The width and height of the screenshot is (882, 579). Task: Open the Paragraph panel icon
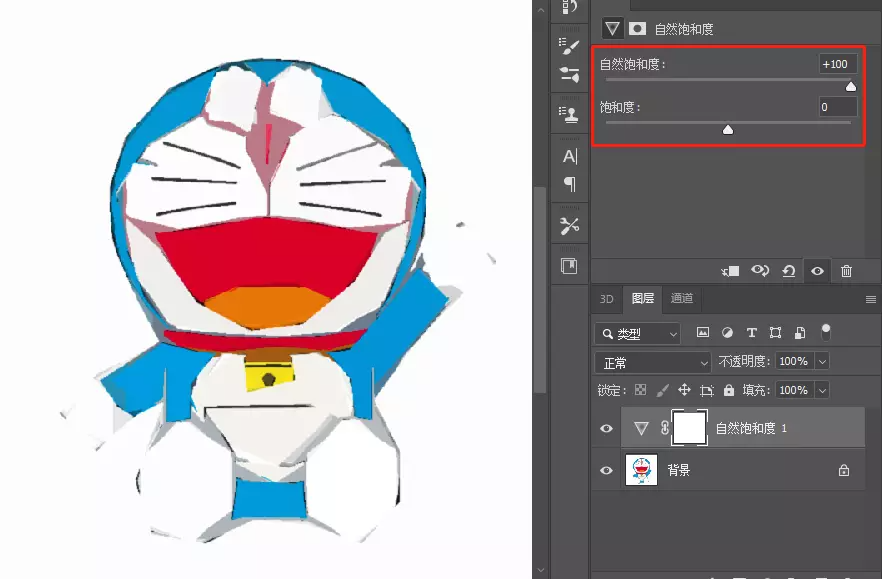click(570, 183)
